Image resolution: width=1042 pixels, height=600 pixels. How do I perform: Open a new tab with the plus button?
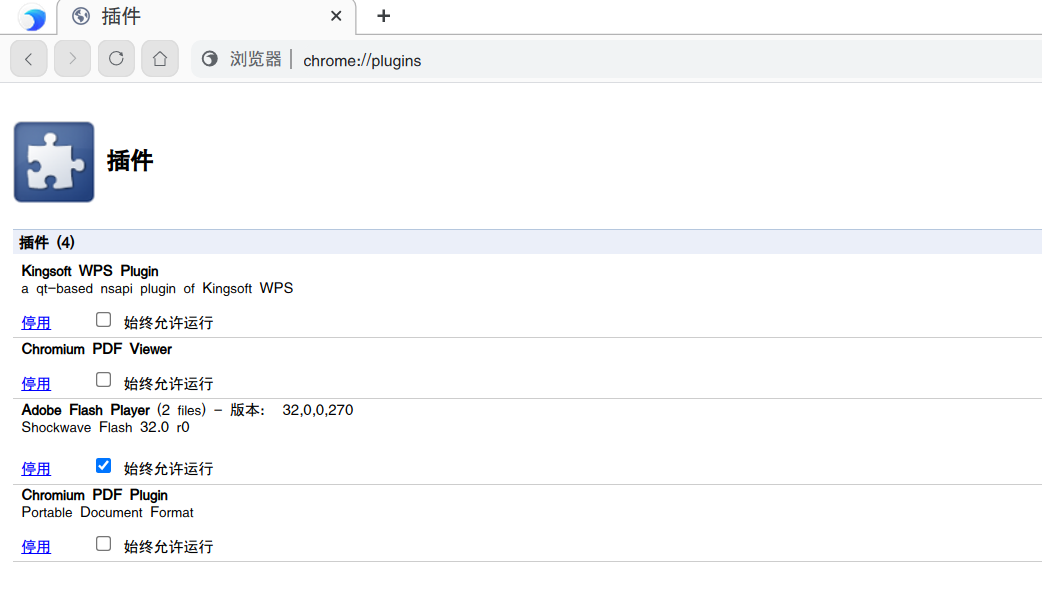click(383, 16)
